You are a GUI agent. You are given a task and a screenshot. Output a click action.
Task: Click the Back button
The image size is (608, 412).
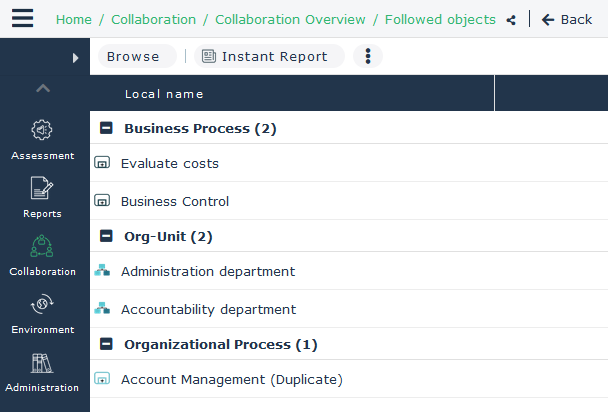click(x=567, y=19)
